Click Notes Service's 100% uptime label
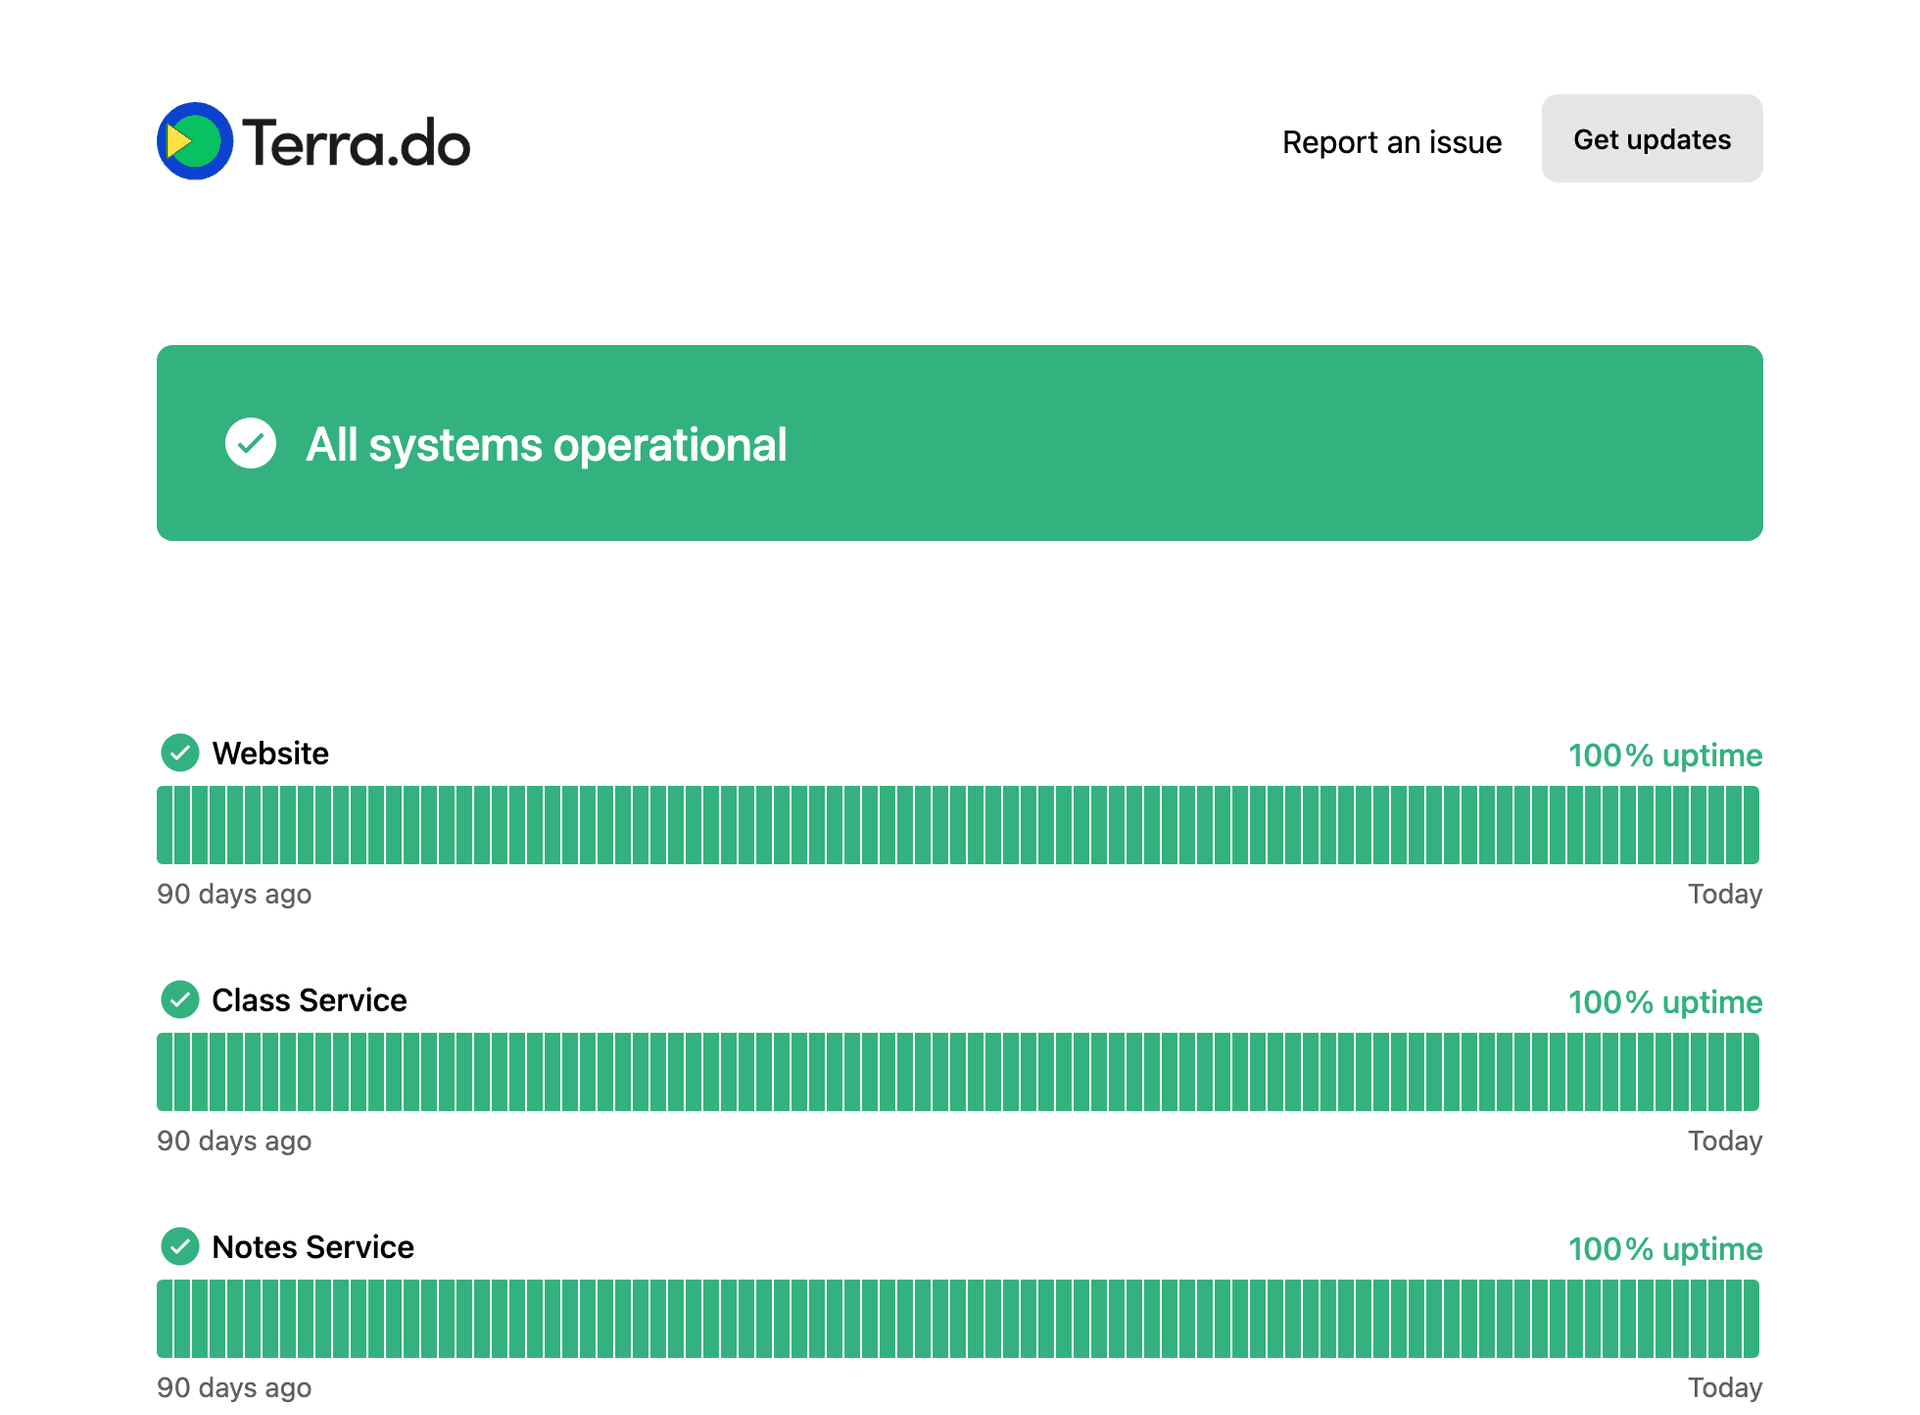This screenshot has width=1920, height=1415. pyautogui.click(x=1664, y=1249)
